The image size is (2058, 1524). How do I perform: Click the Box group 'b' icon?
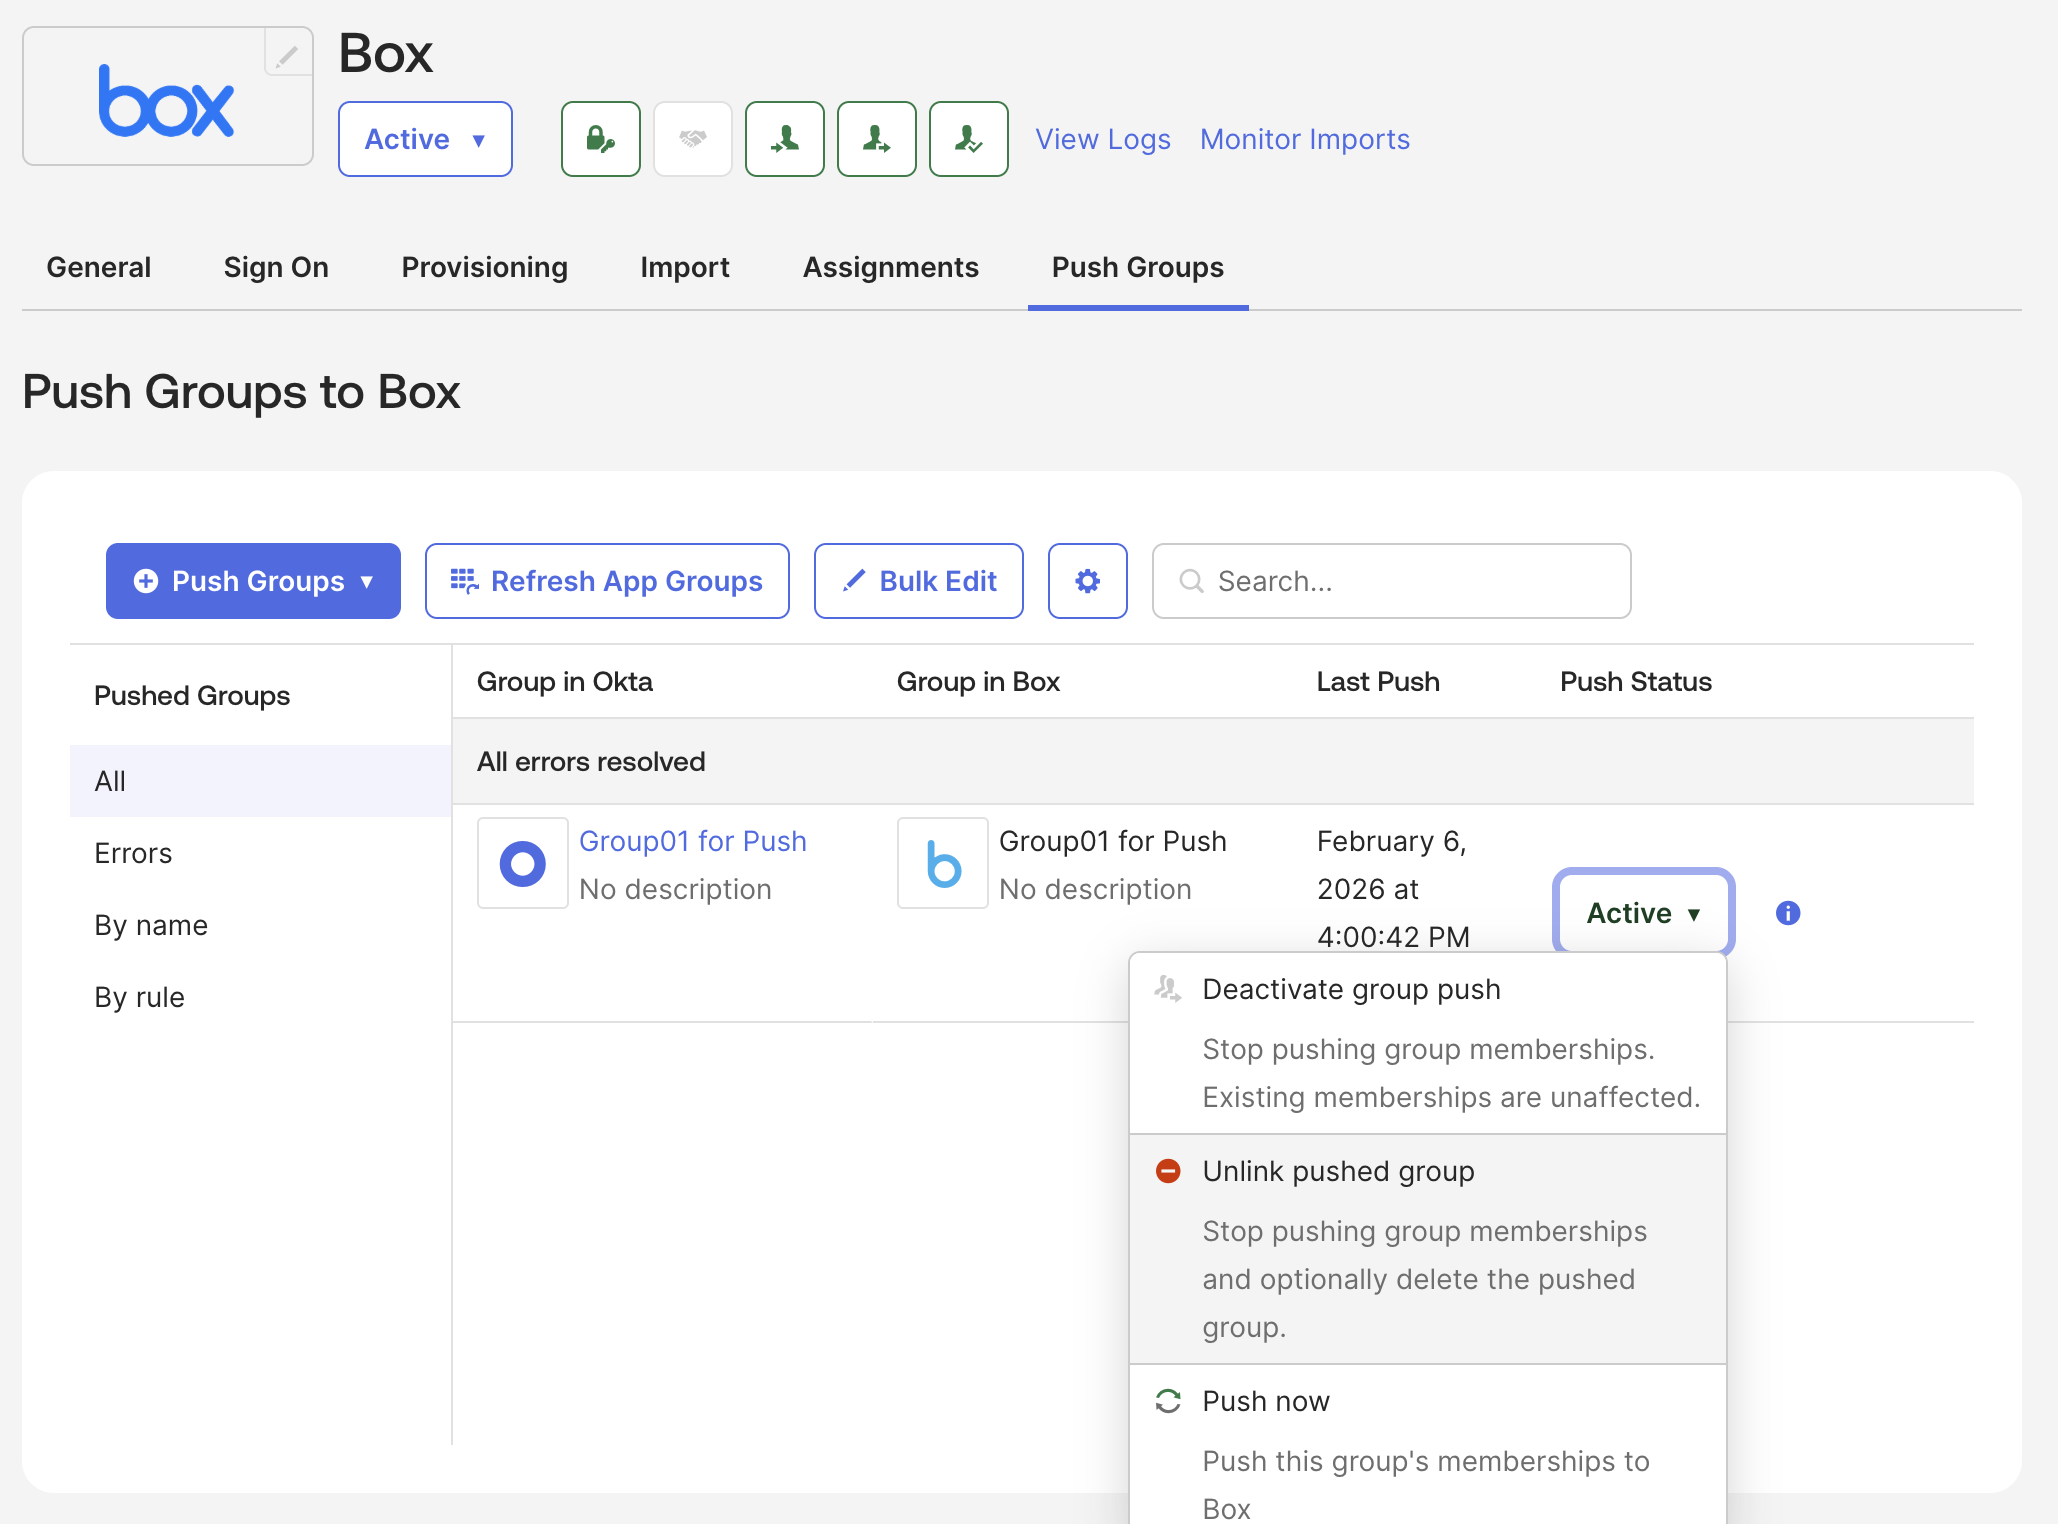(x=942, y=863)
